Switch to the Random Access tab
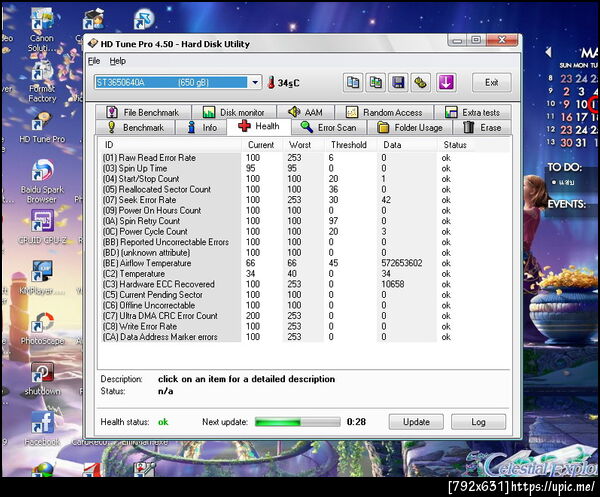The image size is (600, 497). pos(384,112)
